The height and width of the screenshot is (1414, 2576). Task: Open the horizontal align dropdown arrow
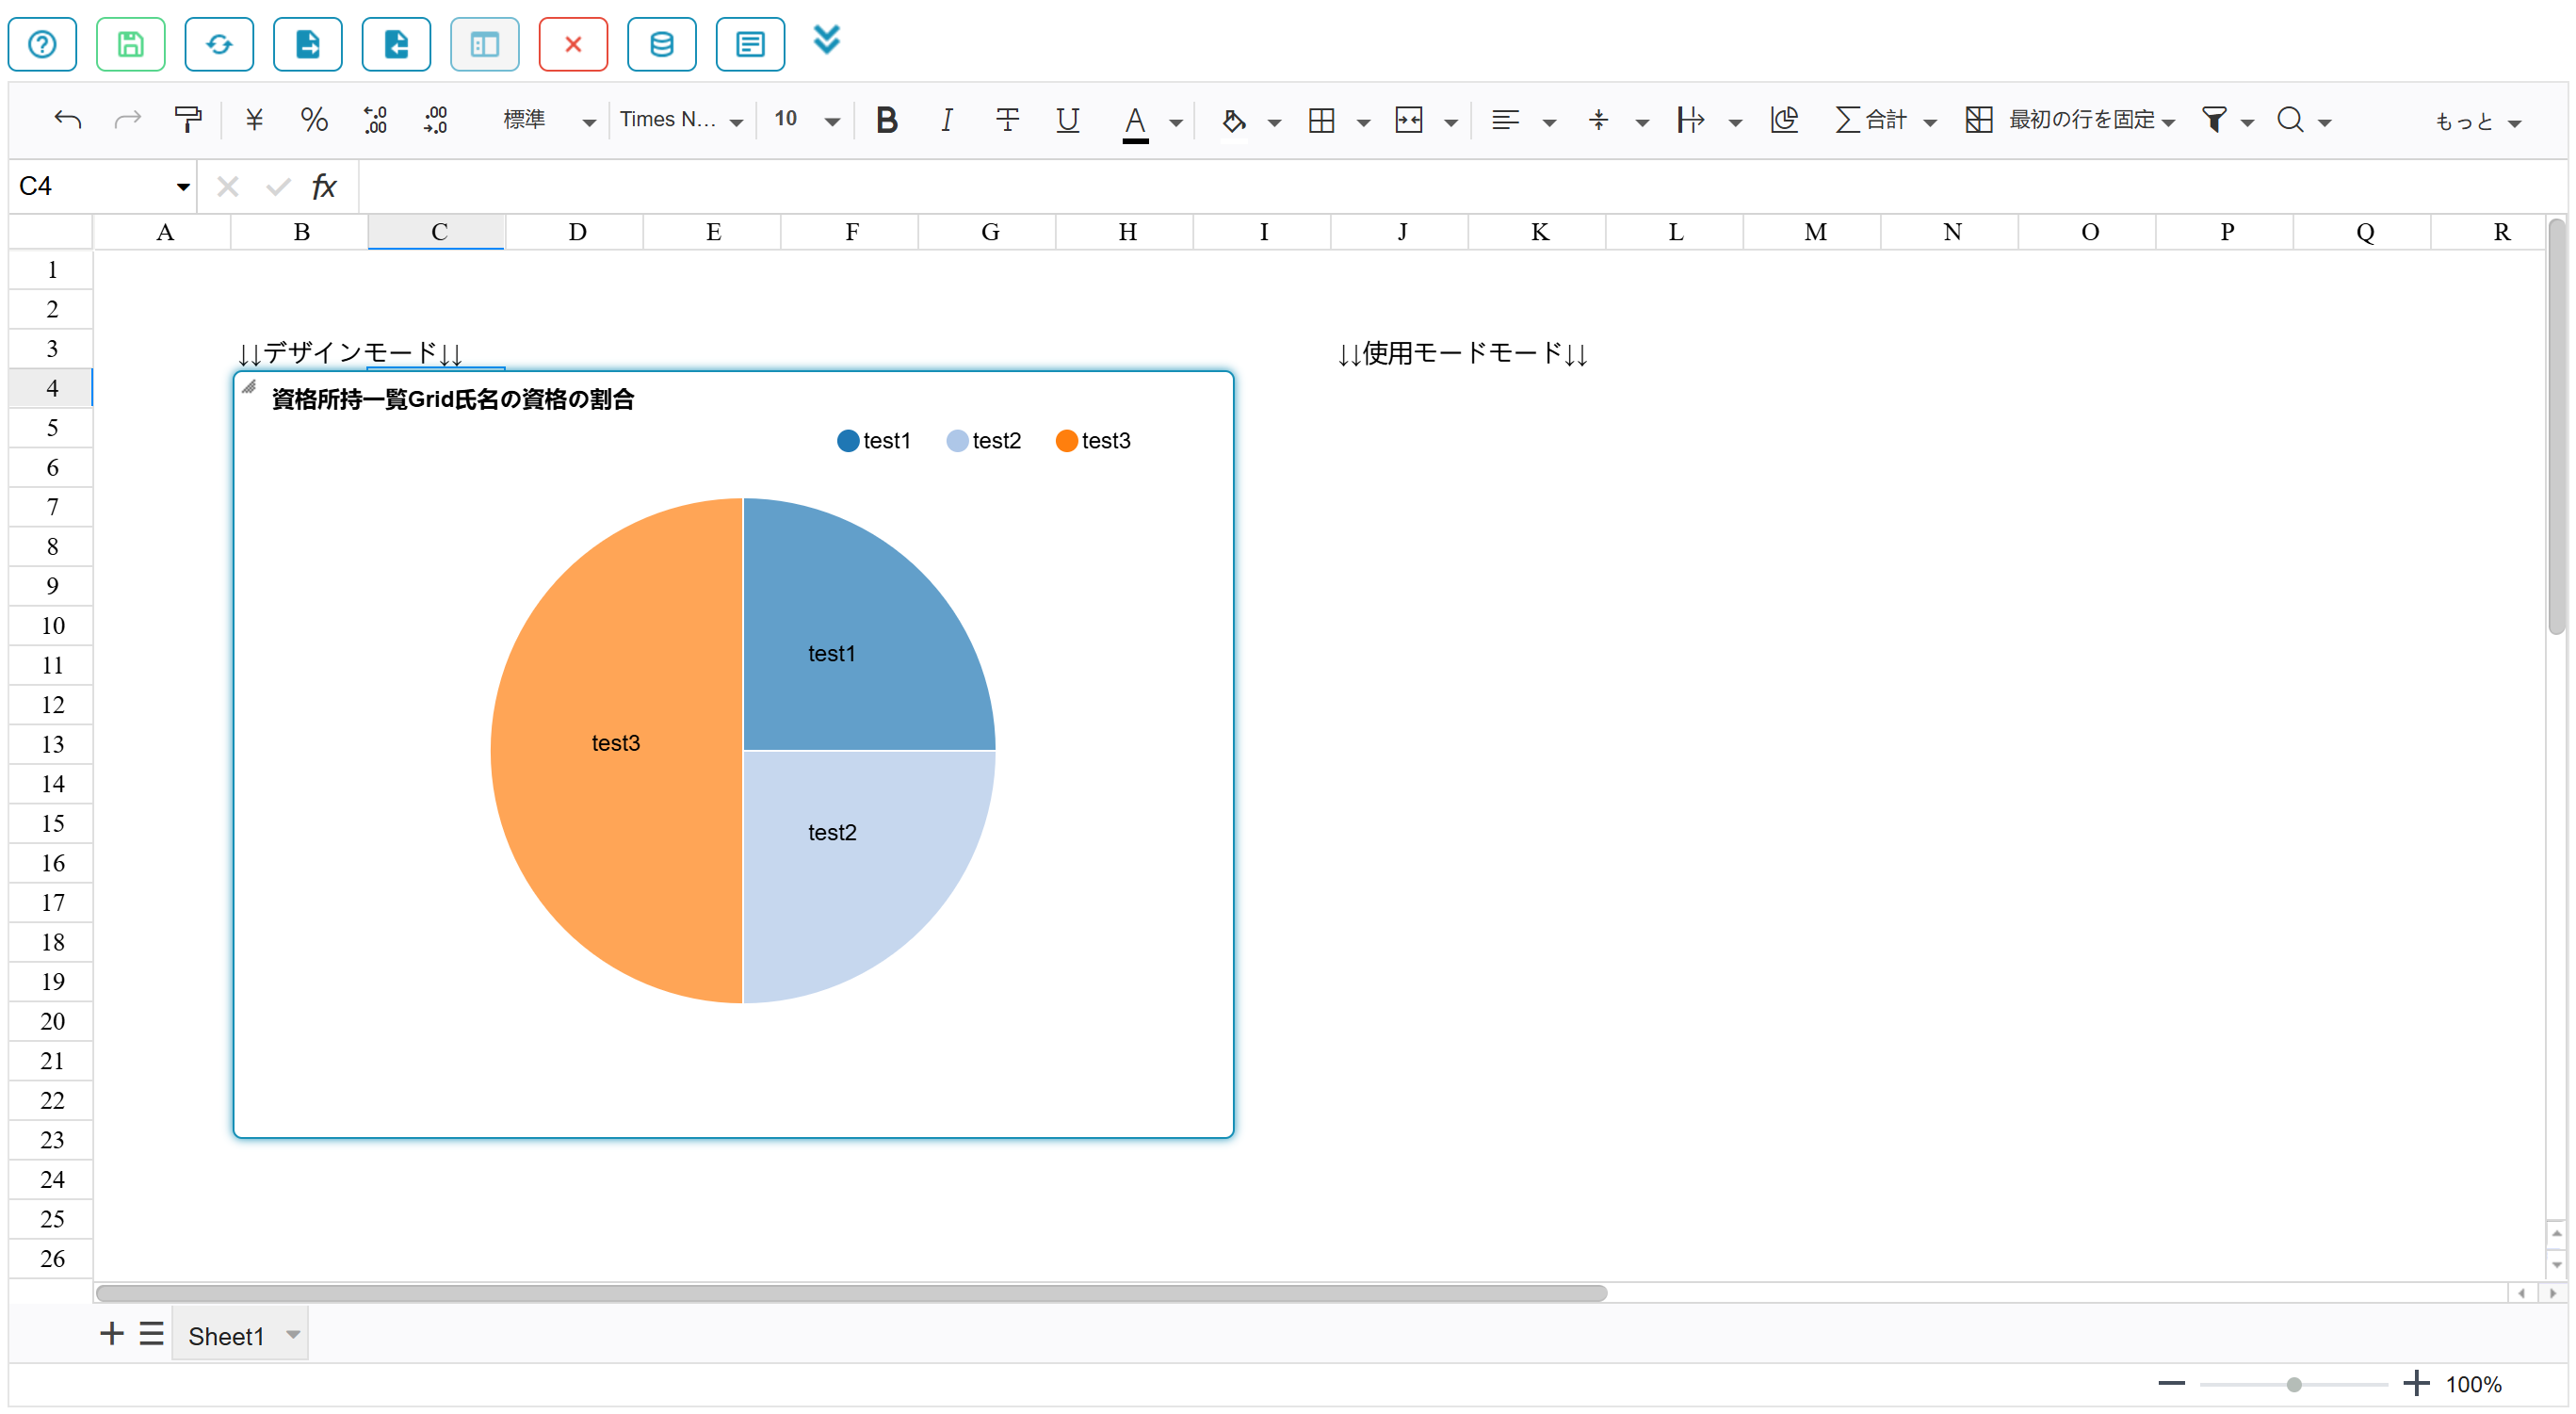(1549, 122)
